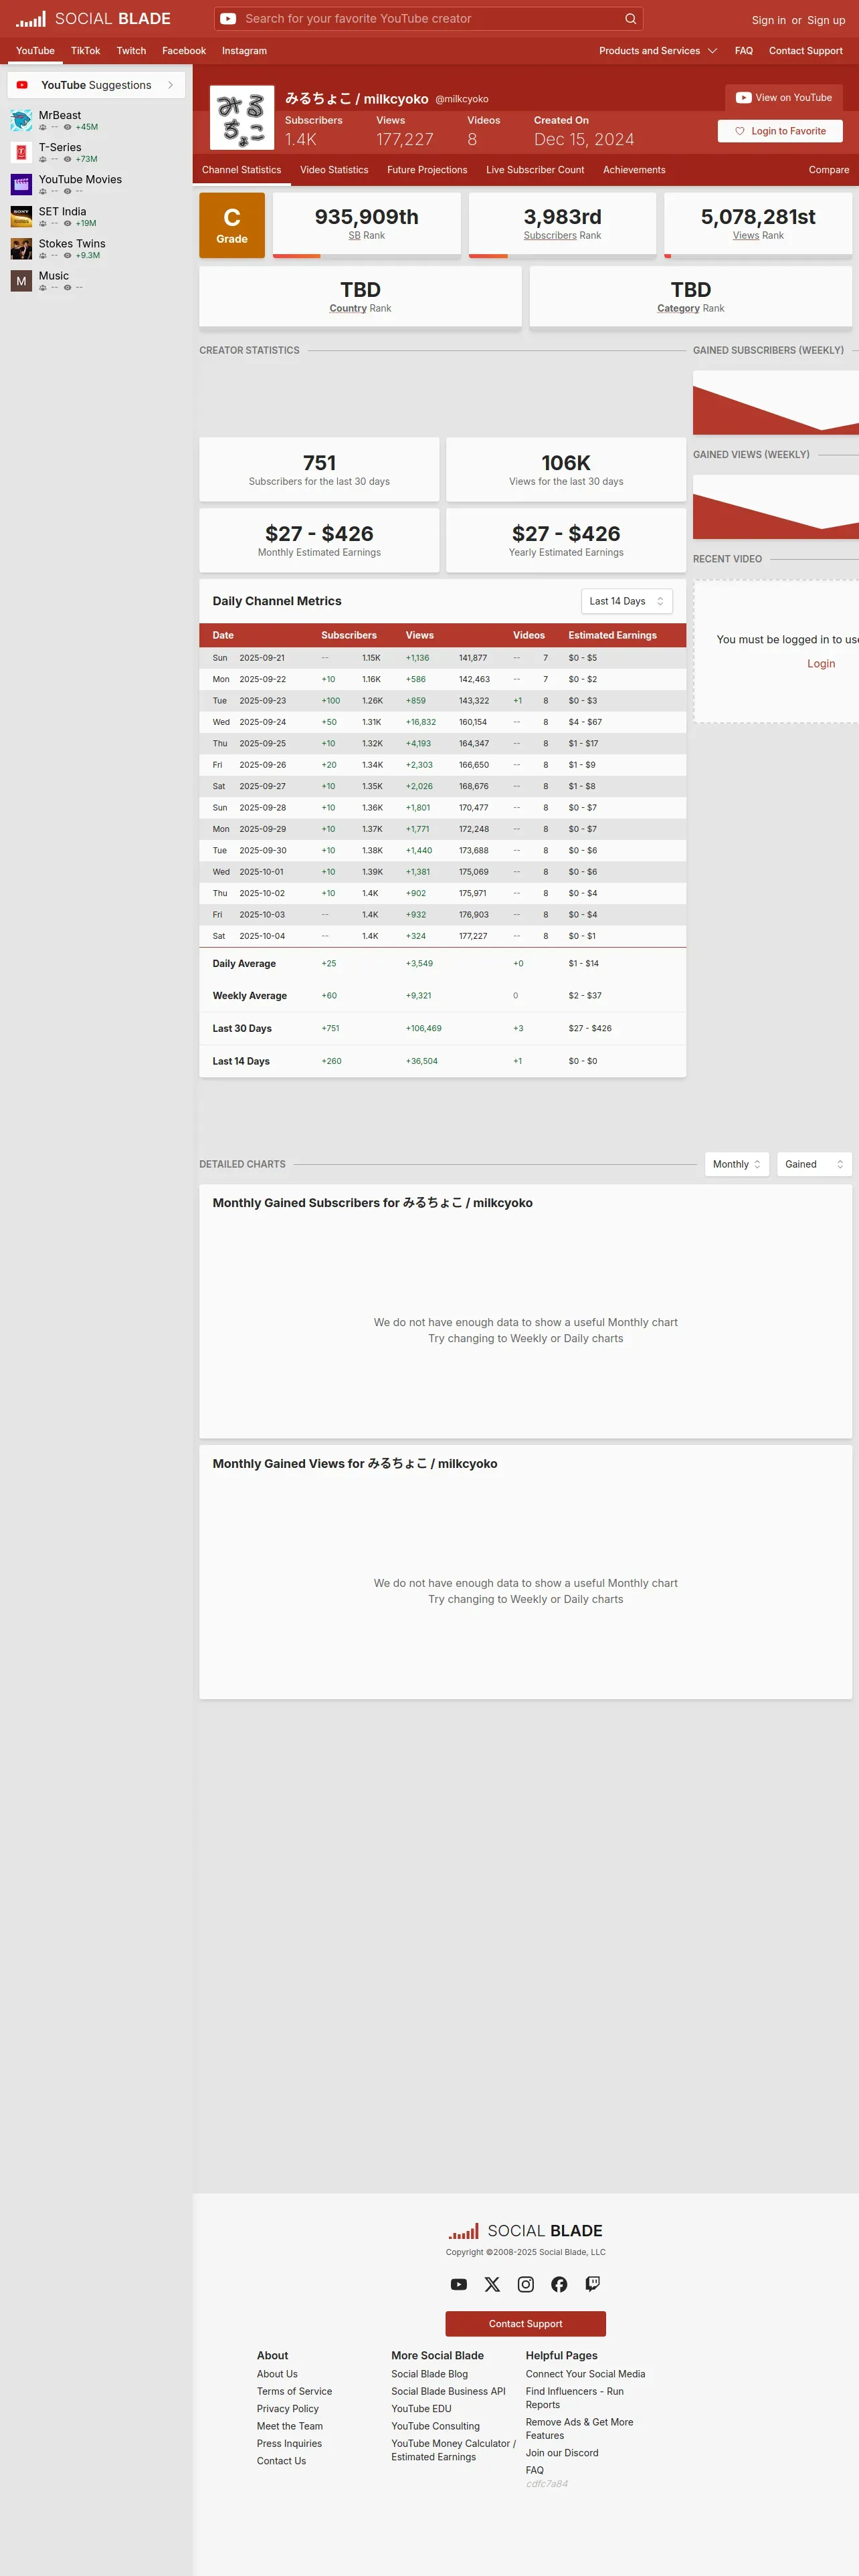Click the Views Rank card
The image size is (859, 2576).
(758, 225)
